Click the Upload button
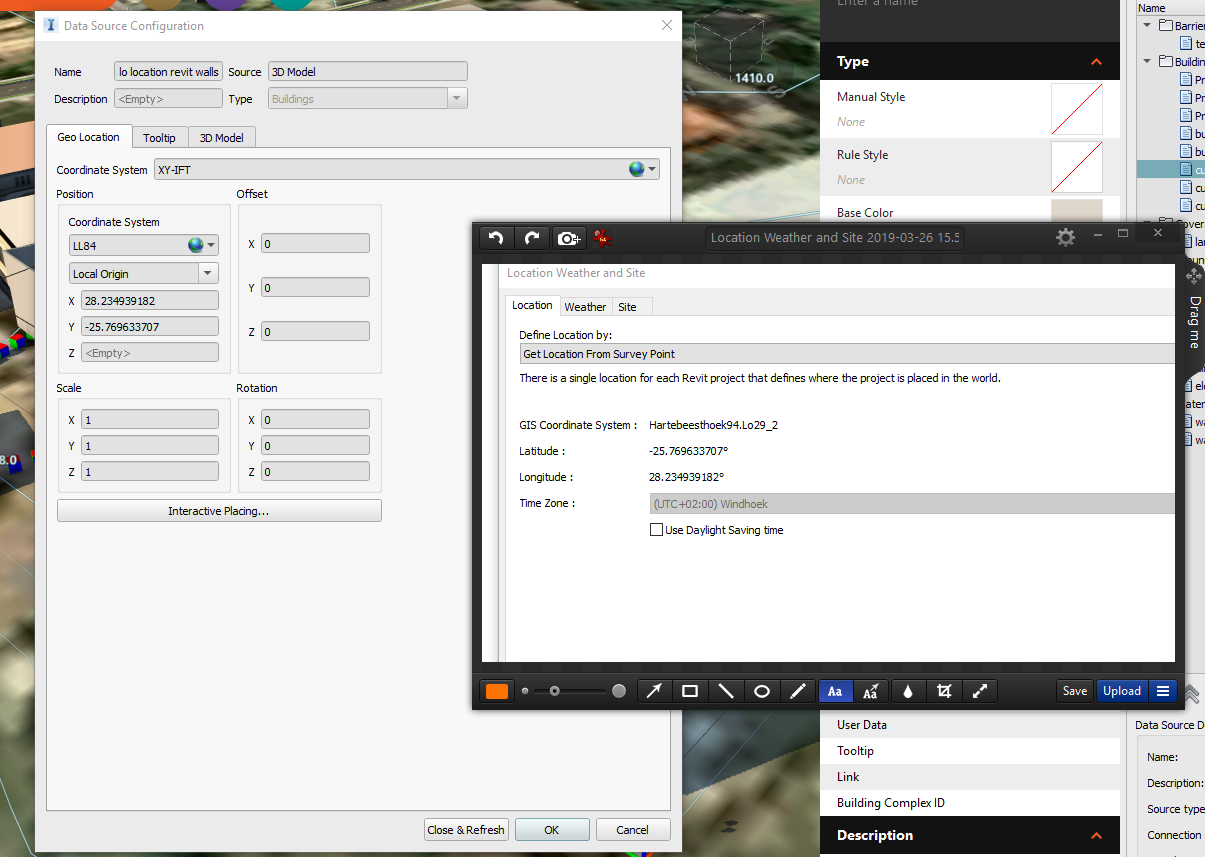The width and height of the screenshot is (1205, 857). coord(1122,691)
